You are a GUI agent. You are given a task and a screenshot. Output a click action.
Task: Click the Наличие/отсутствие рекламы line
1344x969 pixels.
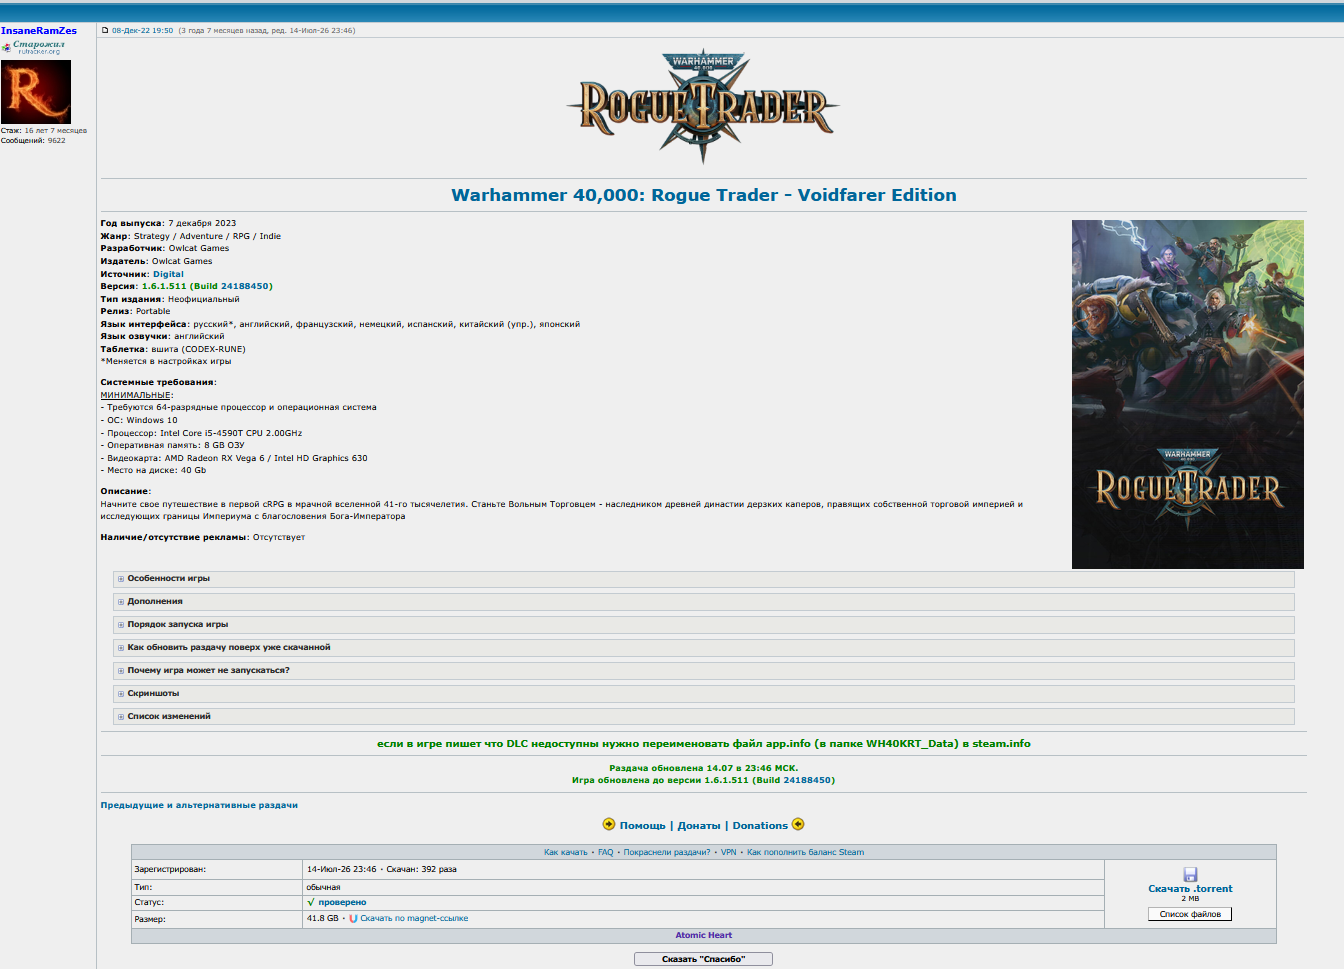203,538
